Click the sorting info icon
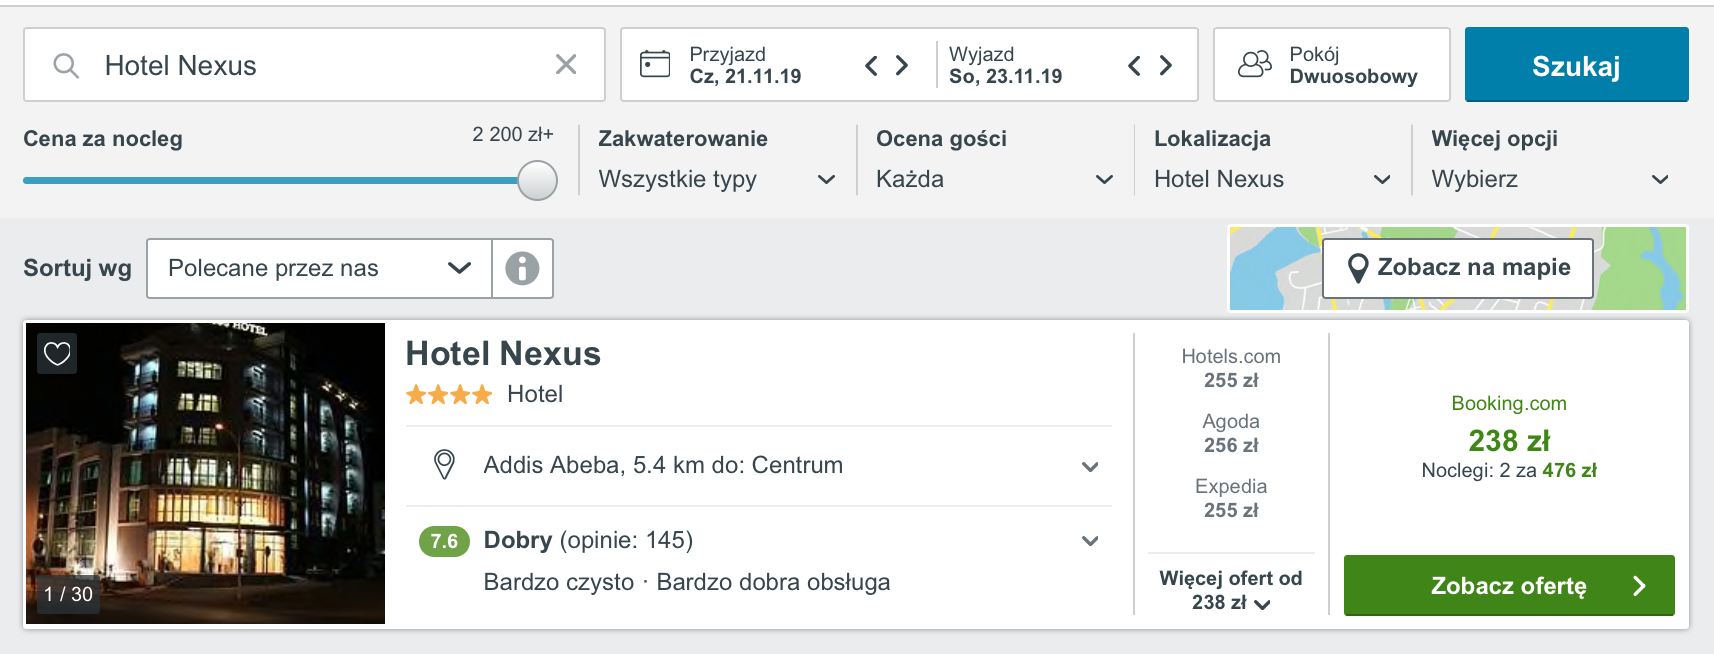1714x654 pixels. pyautogui.click(x=522, y=268)
